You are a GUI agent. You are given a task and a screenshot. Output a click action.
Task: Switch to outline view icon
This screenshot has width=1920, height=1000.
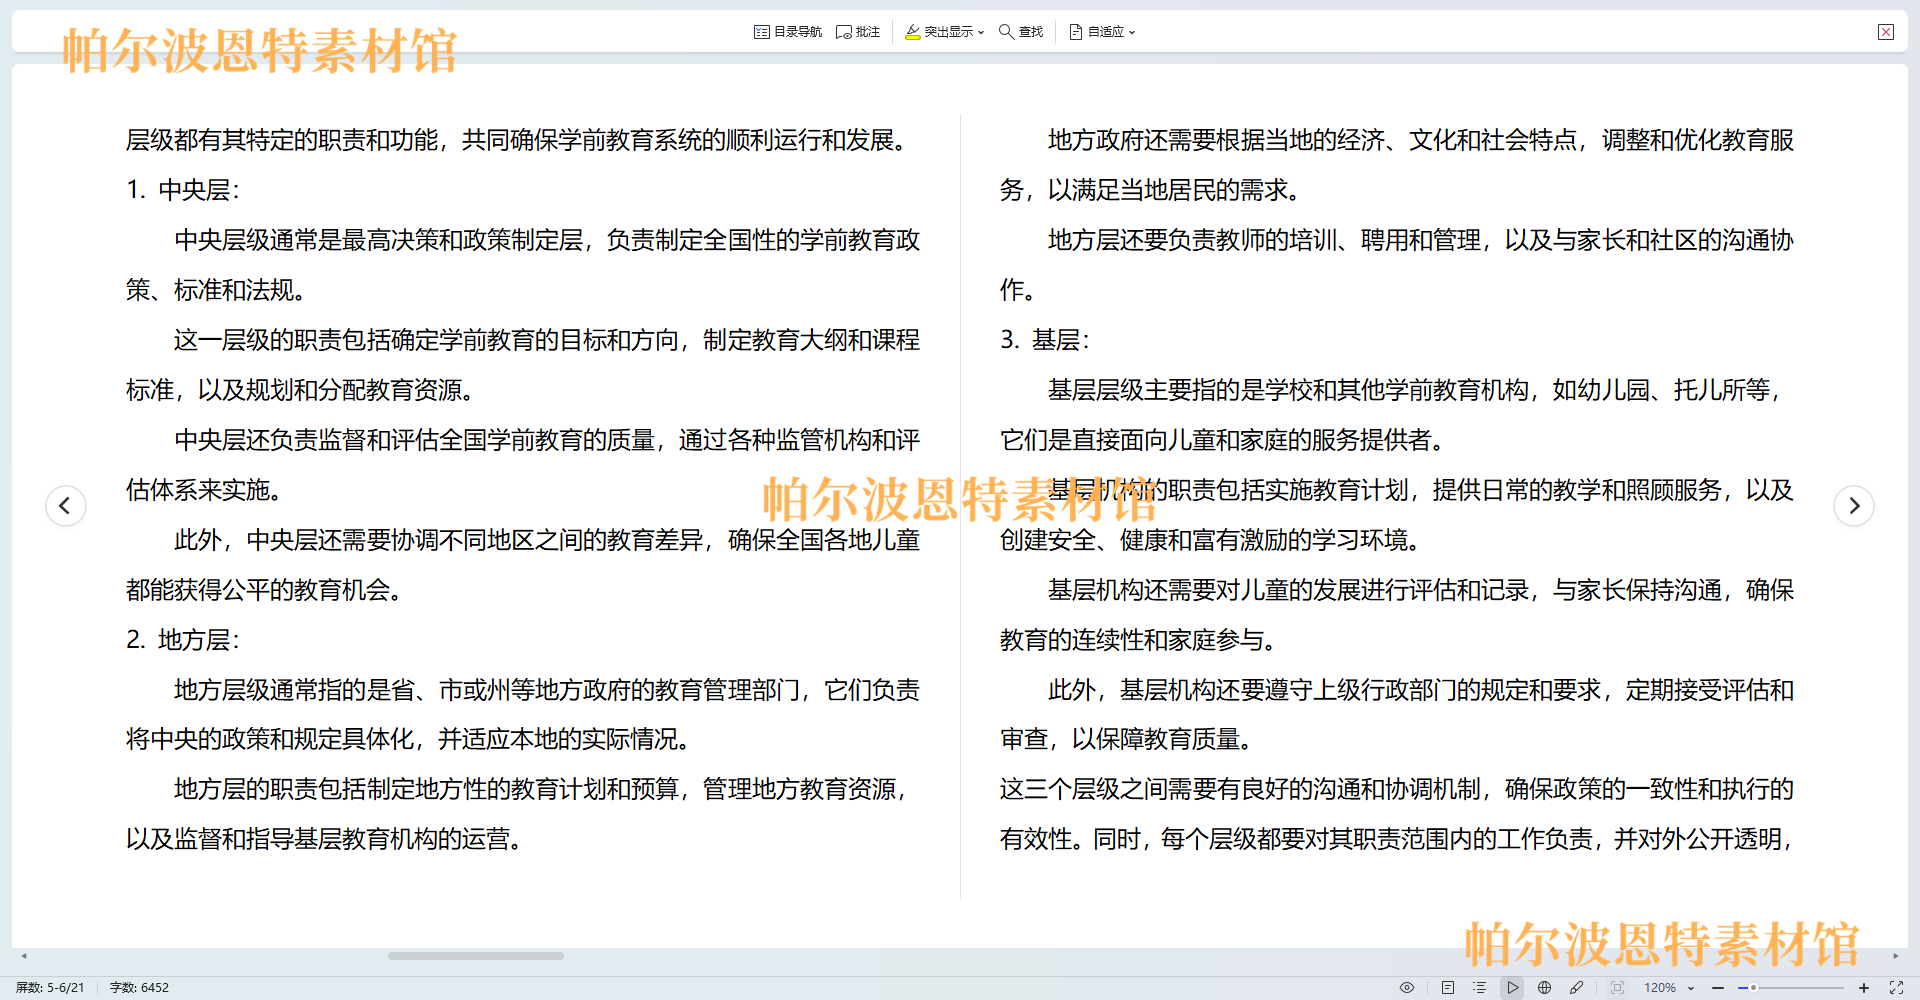1480,988
